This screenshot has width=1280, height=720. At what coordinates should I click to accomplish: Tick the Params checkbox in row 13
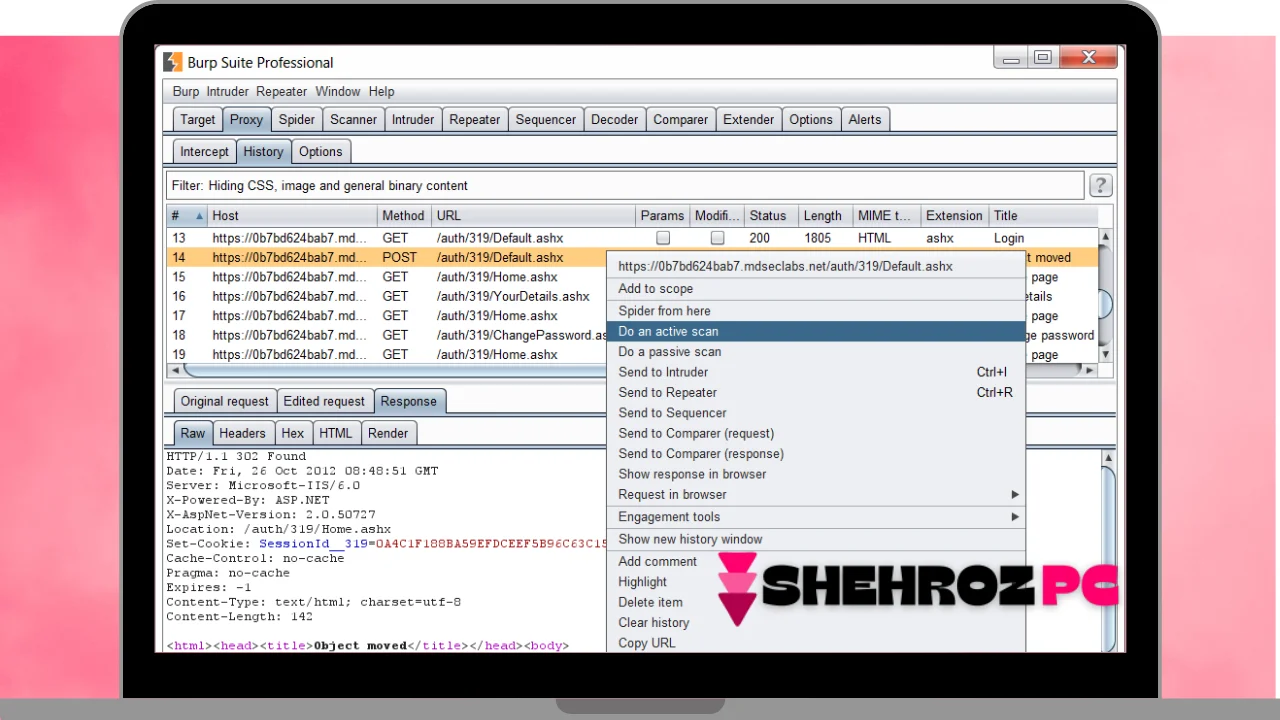pos(663,238)
